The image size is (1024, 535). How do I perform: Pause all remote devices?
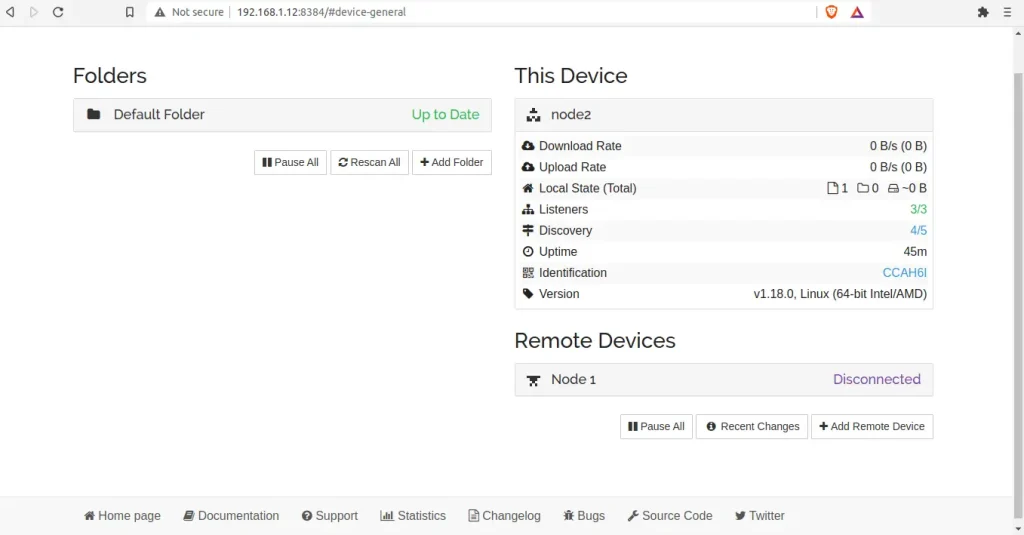(656, 427)
